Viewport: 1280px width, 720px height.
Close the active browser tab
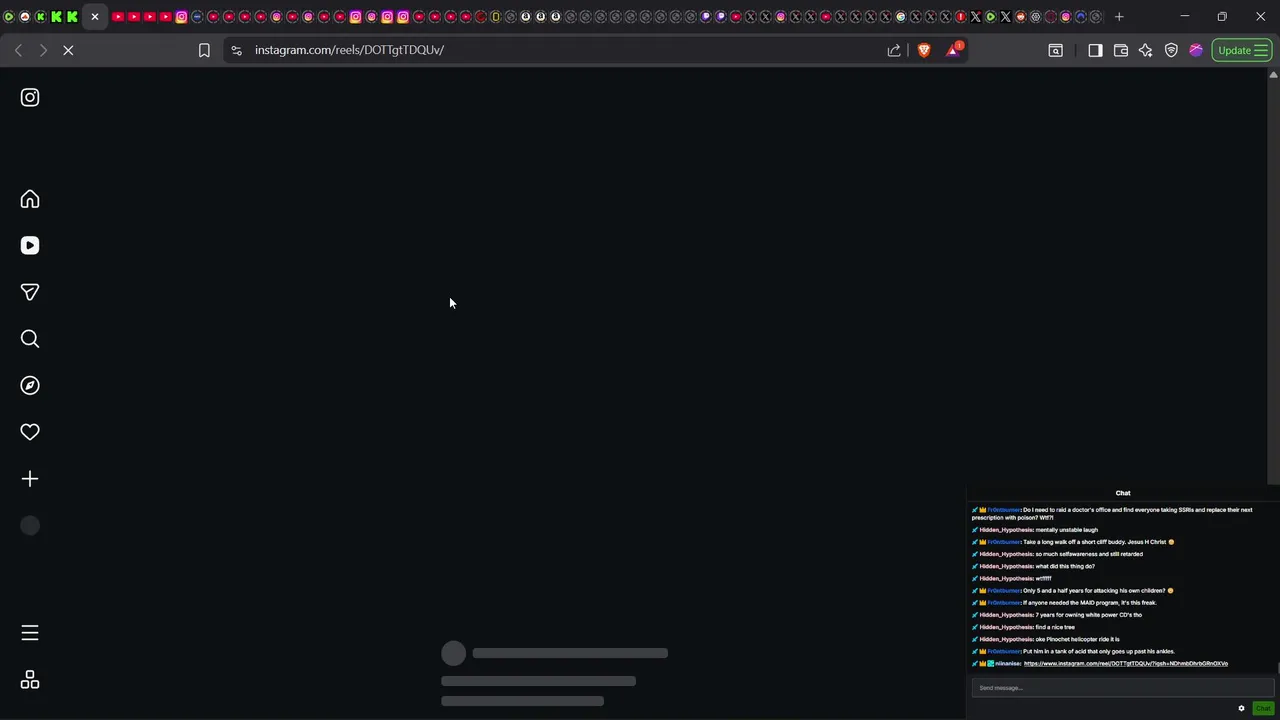[x=95, y=17]
